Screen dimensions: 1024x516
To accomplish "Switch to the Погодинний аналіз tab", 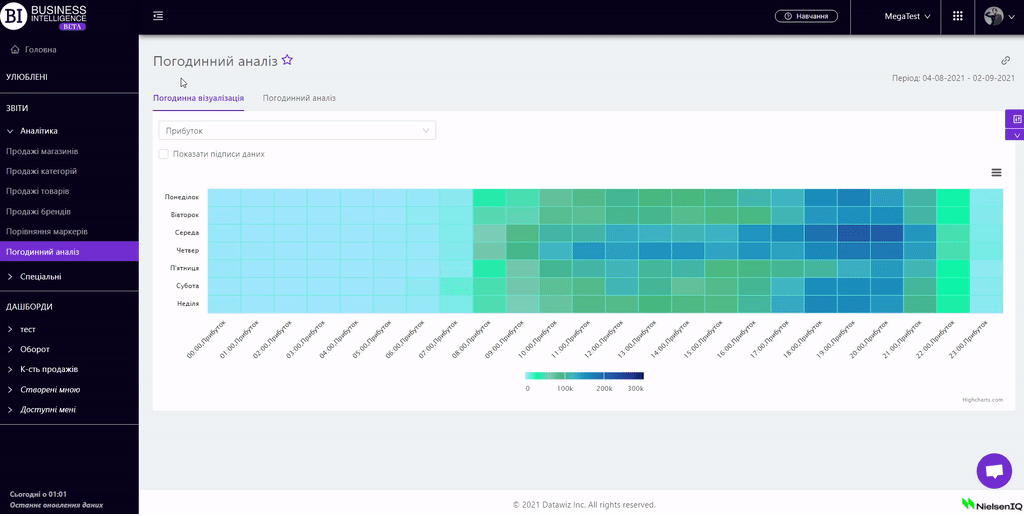I will coord(299,98).
